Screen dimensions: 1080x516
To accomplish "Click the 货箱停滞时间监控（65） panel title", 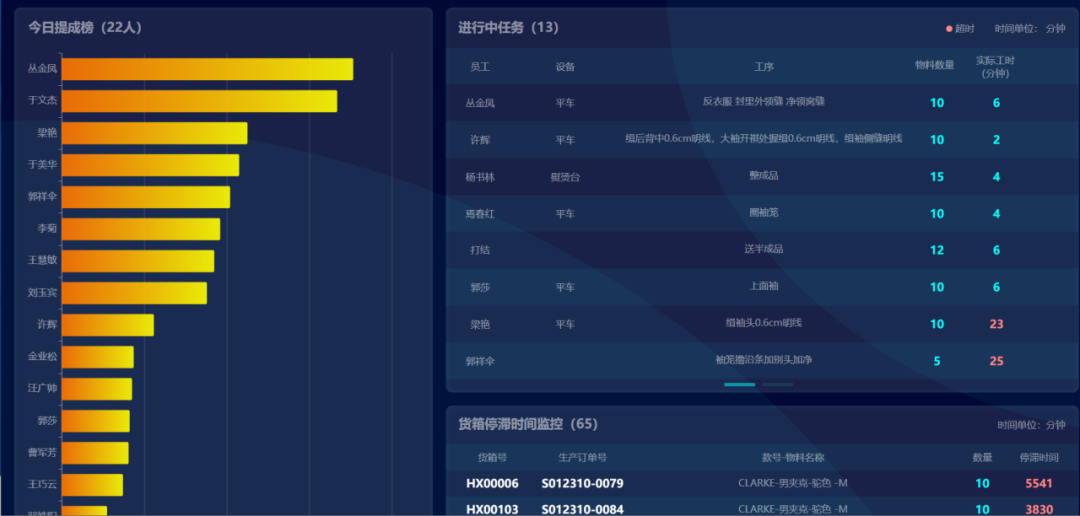I will [528, 424].
